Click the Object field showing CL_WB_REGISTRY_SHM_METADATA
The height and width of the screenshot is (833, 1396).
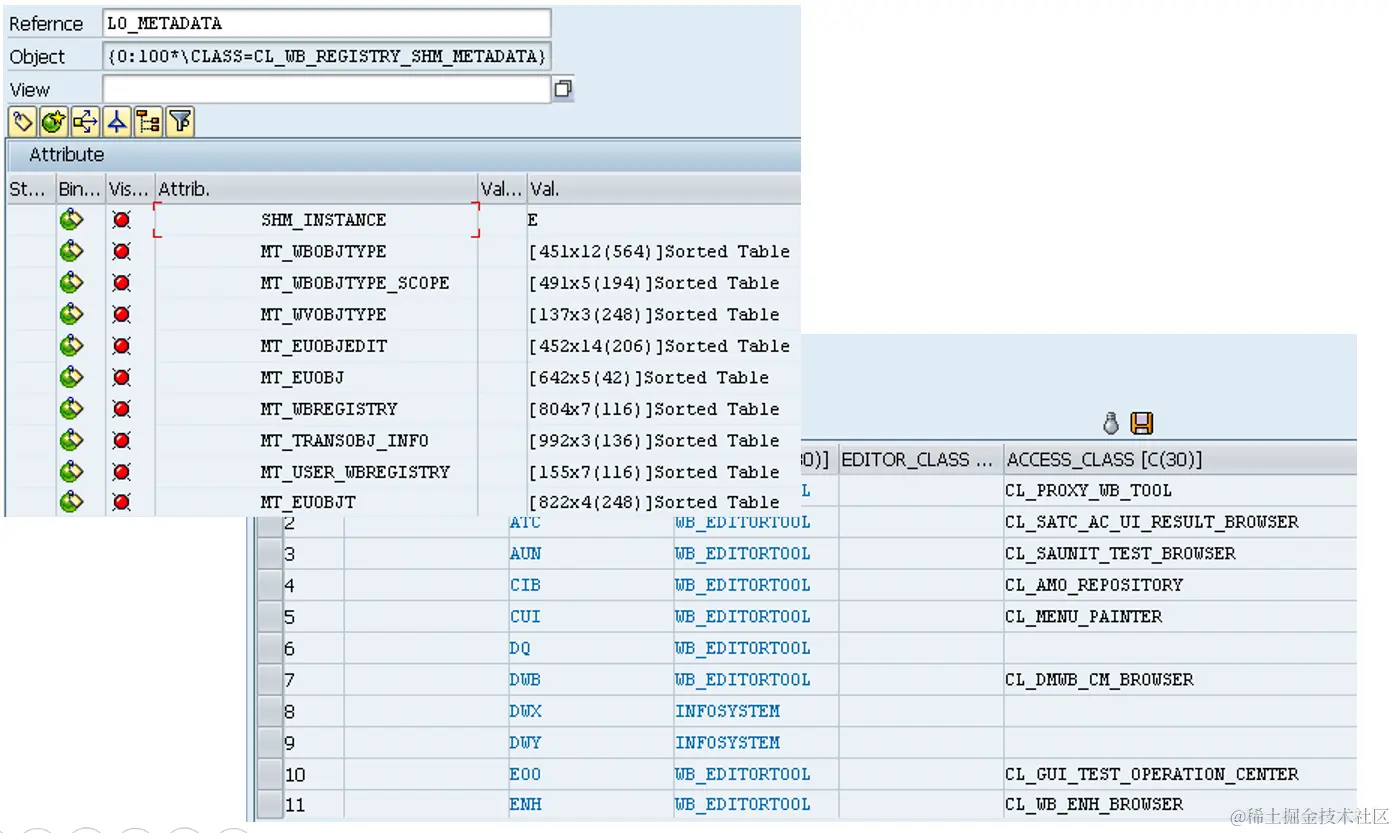tap(327, 56)
